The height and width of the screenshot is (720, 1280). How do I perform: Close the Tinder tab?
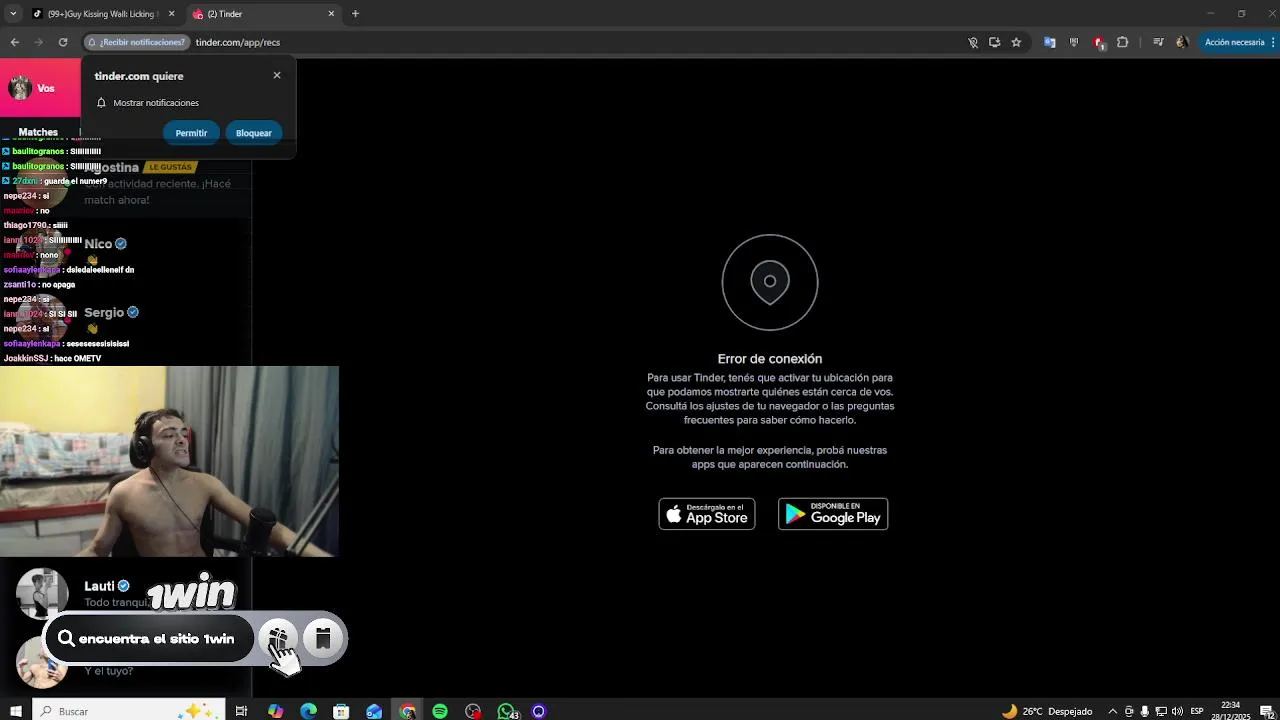(331, 14)
